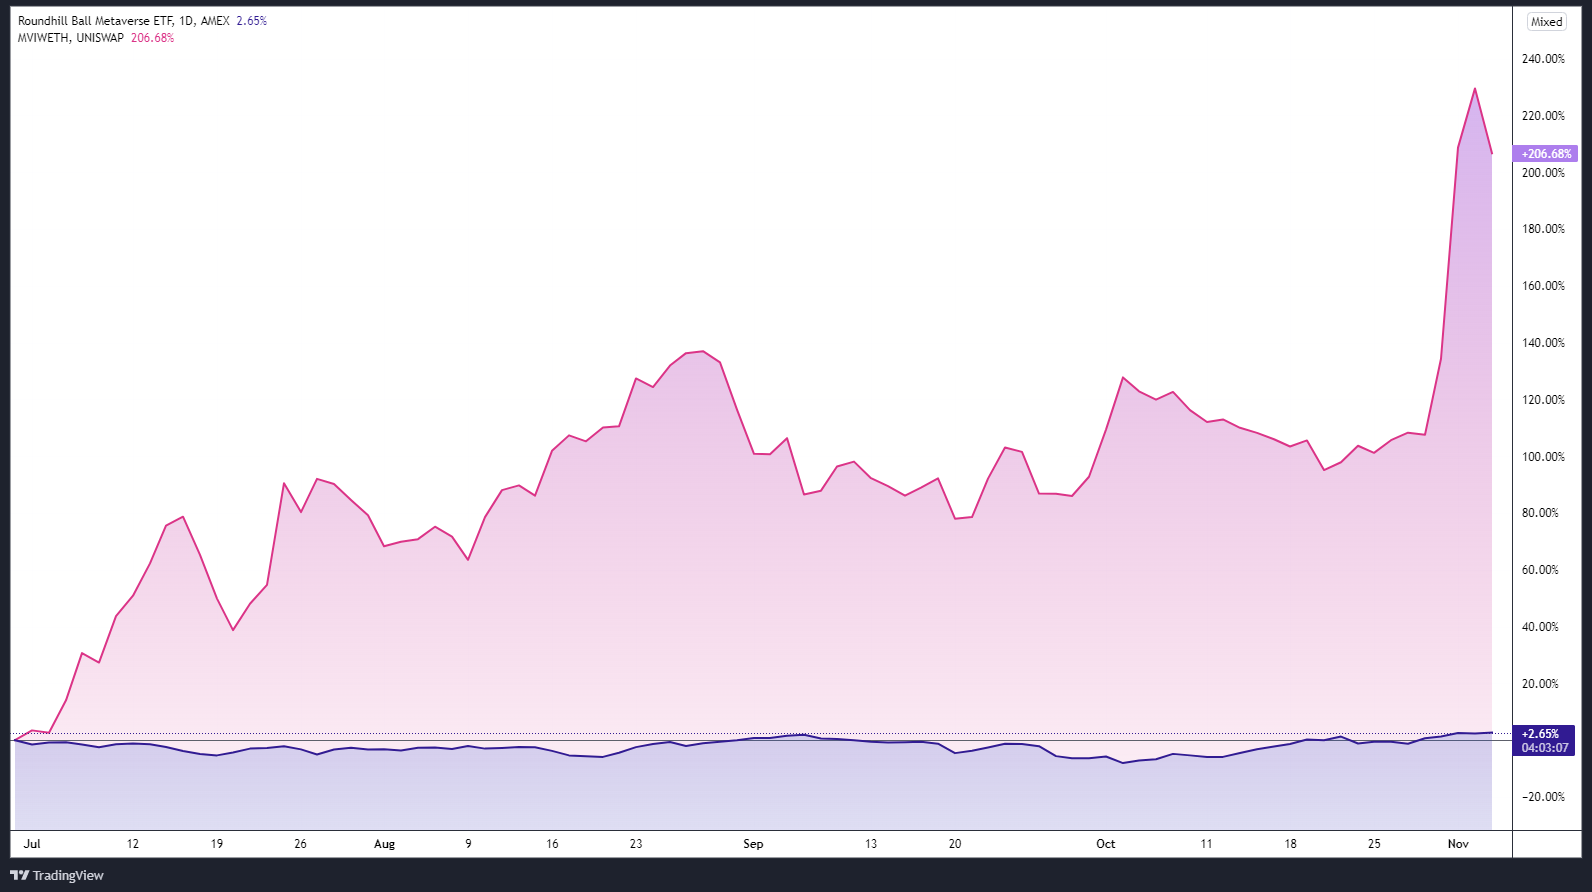Click the 20.00% scale label
1592x892 pixels.
click(x=1540, y=684)
